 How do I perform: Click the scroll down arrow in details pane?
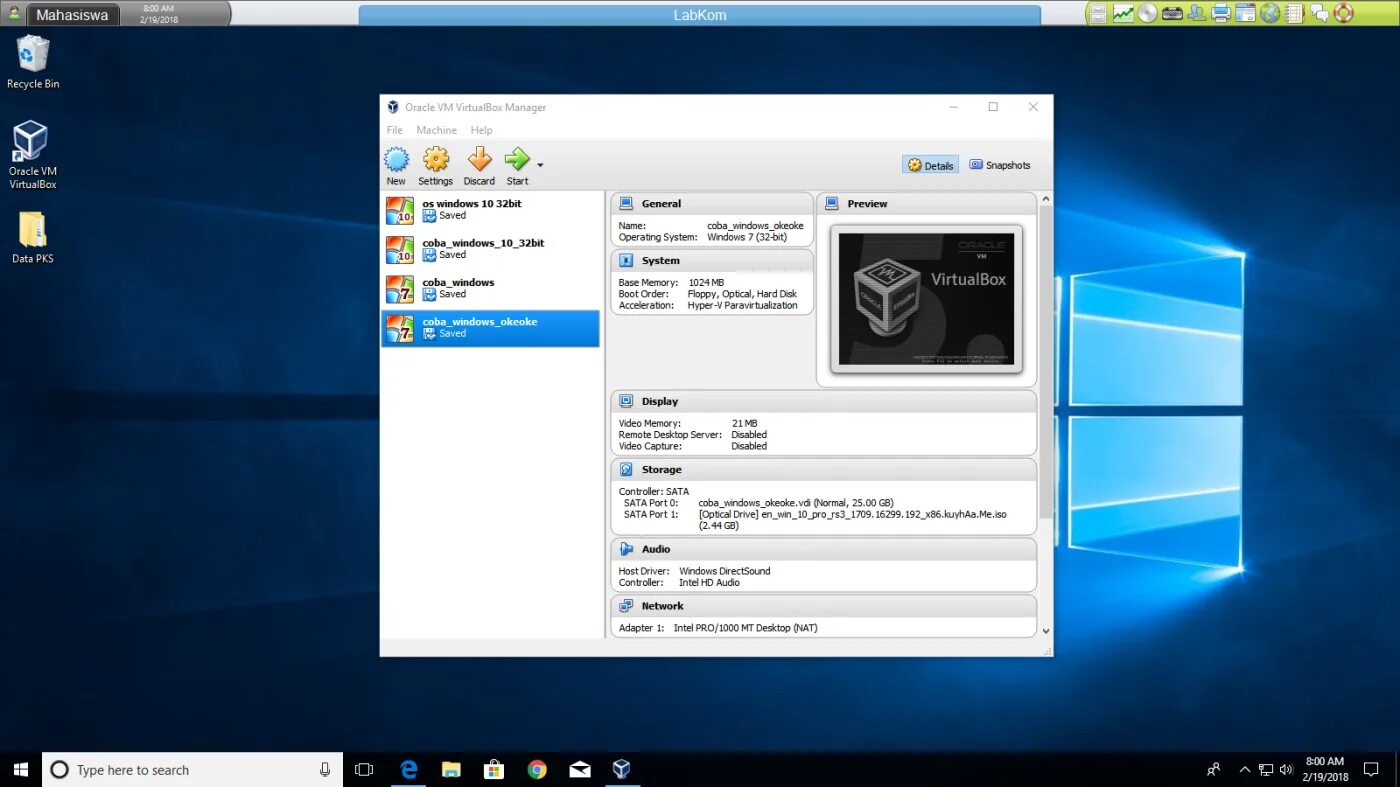(1046, 631)
